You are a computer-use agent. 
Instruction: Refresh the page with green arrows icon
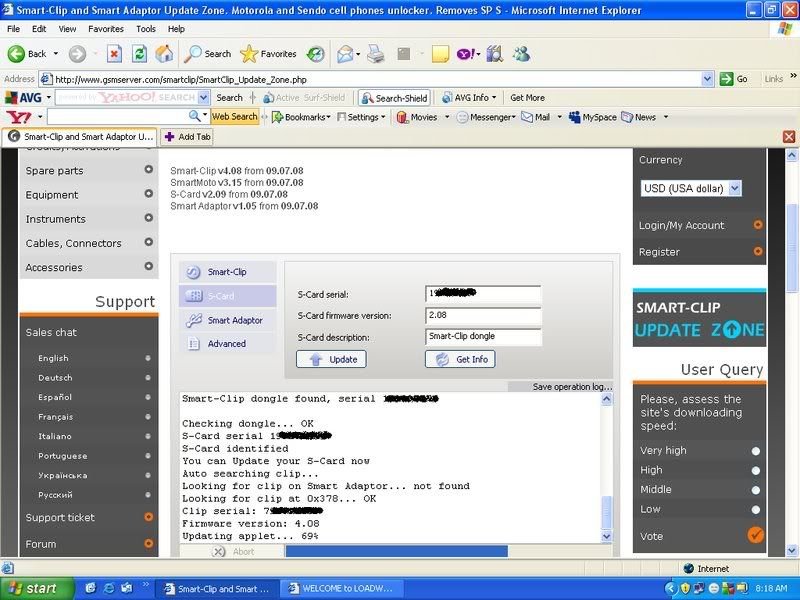[x=139, y=54]
